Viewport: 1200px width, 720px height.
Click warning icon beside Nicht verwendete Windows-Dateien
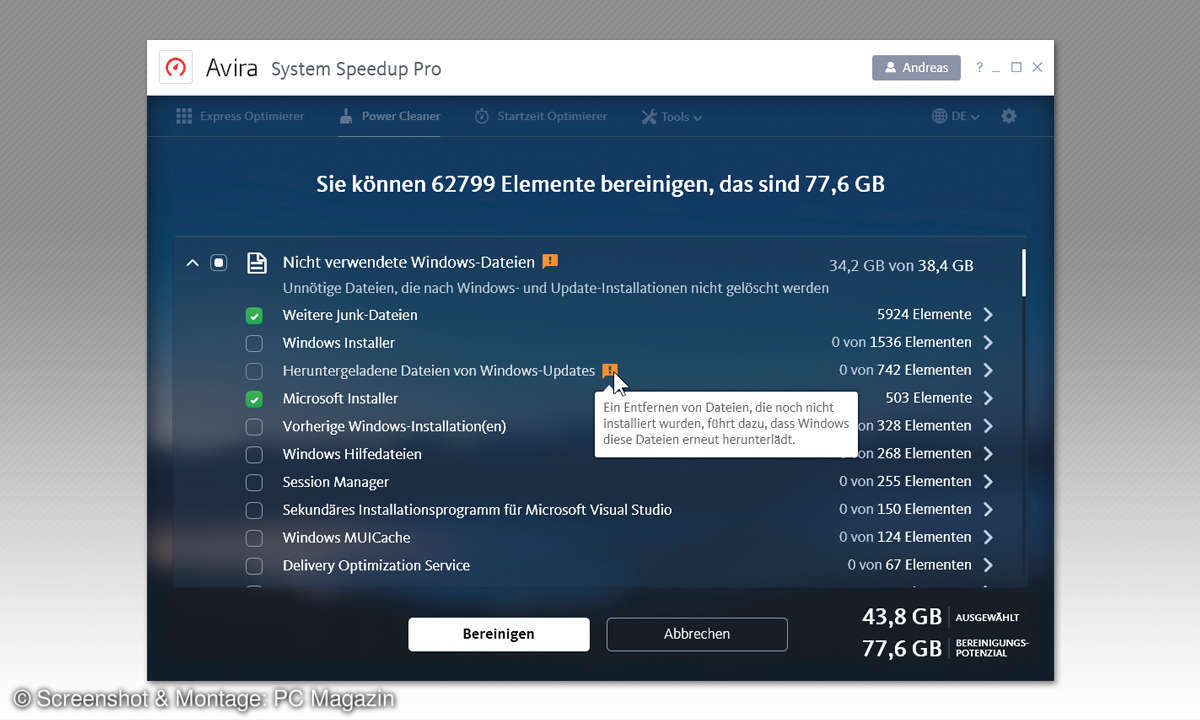[x=550, y=262]
